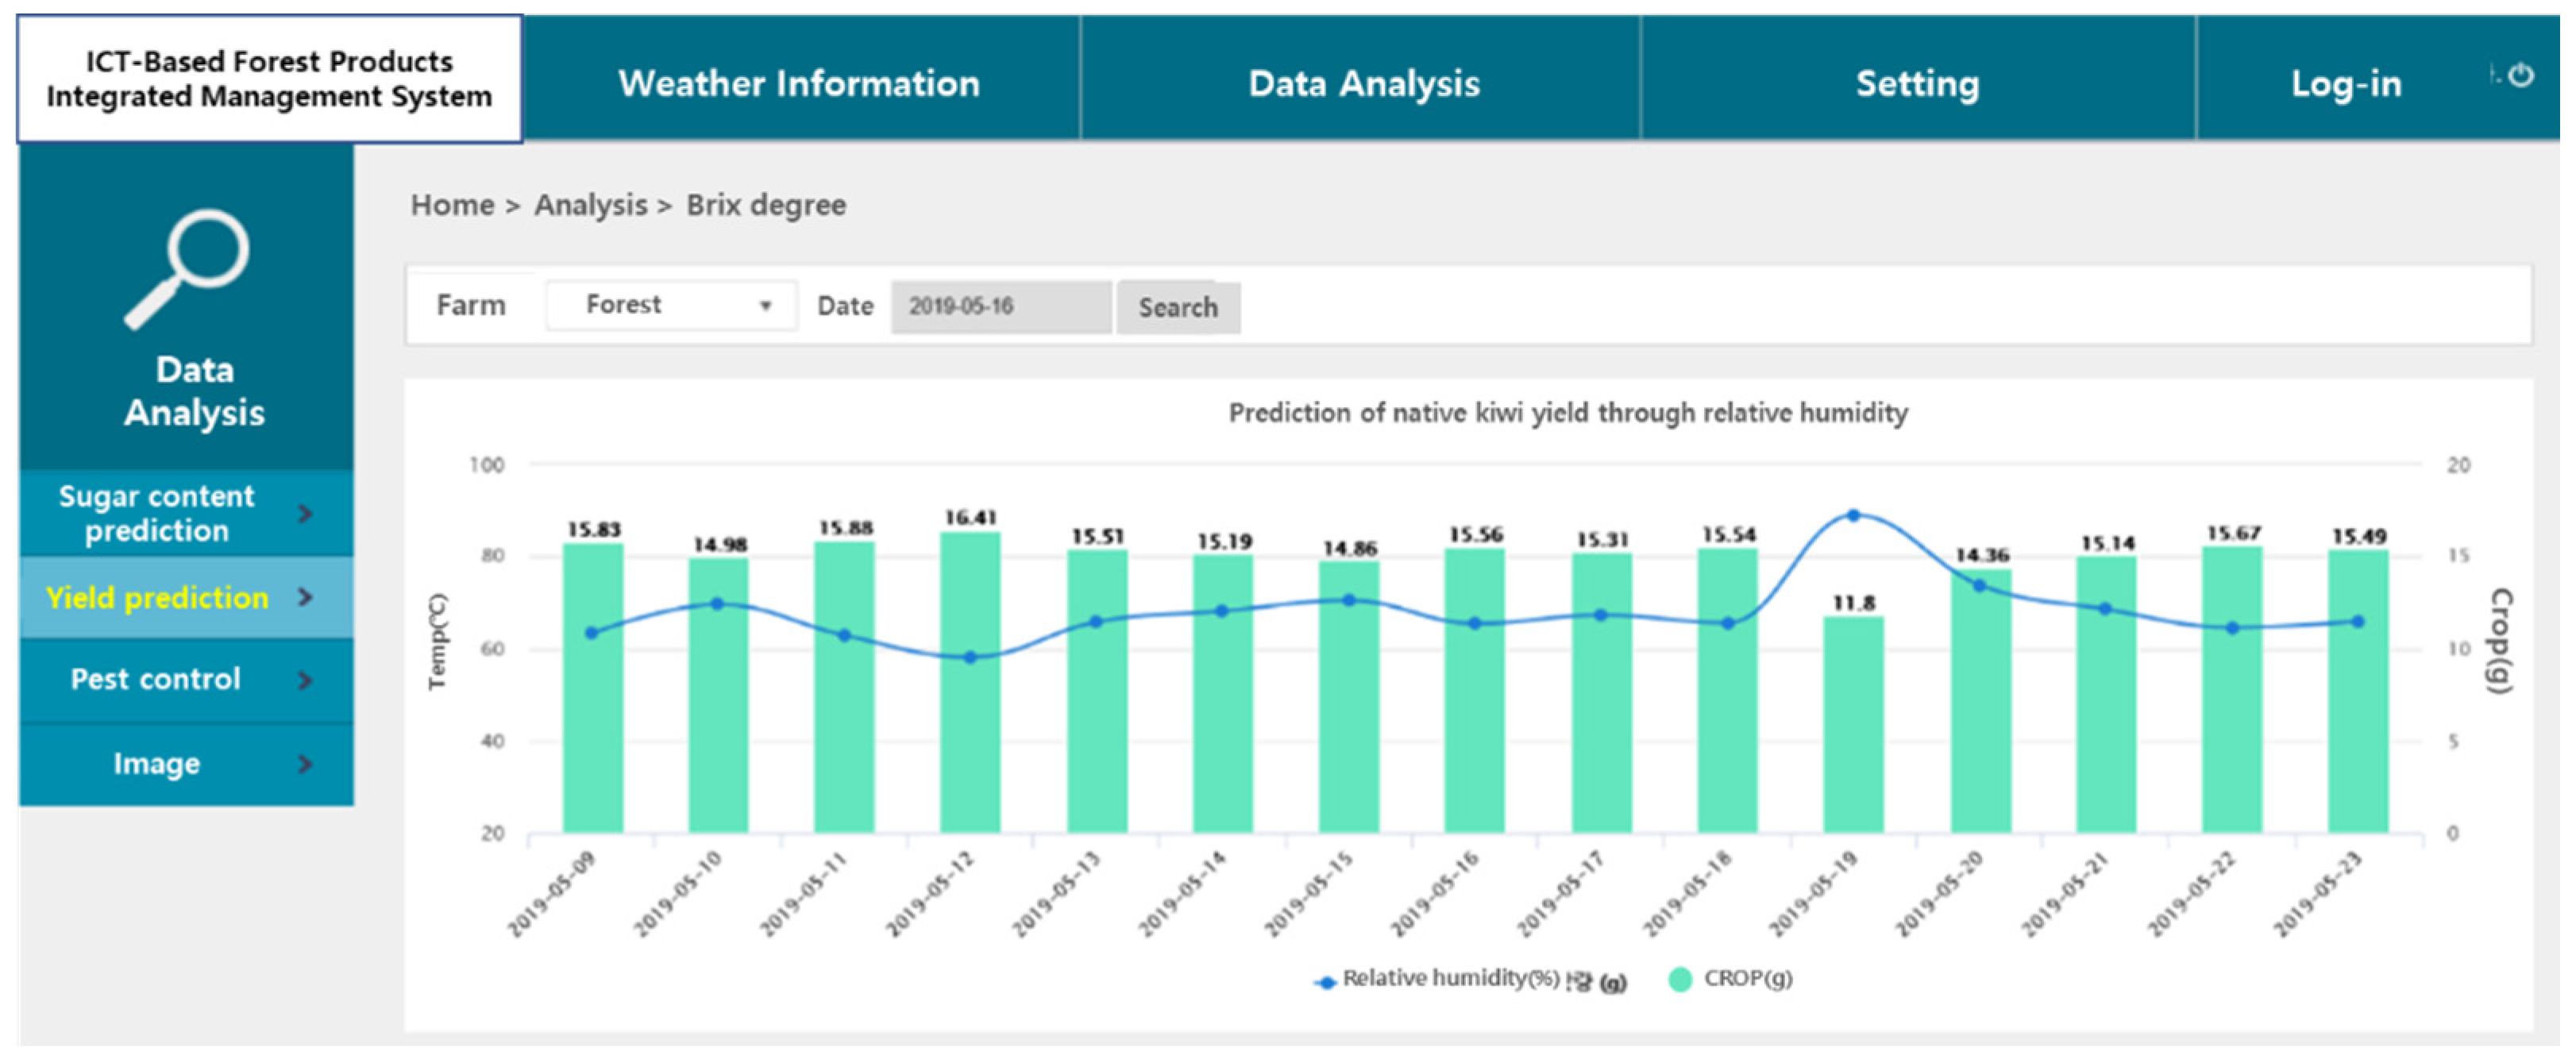Click the Log-in menu item
The image size is (2576, 1063).
pos(2346,83)
